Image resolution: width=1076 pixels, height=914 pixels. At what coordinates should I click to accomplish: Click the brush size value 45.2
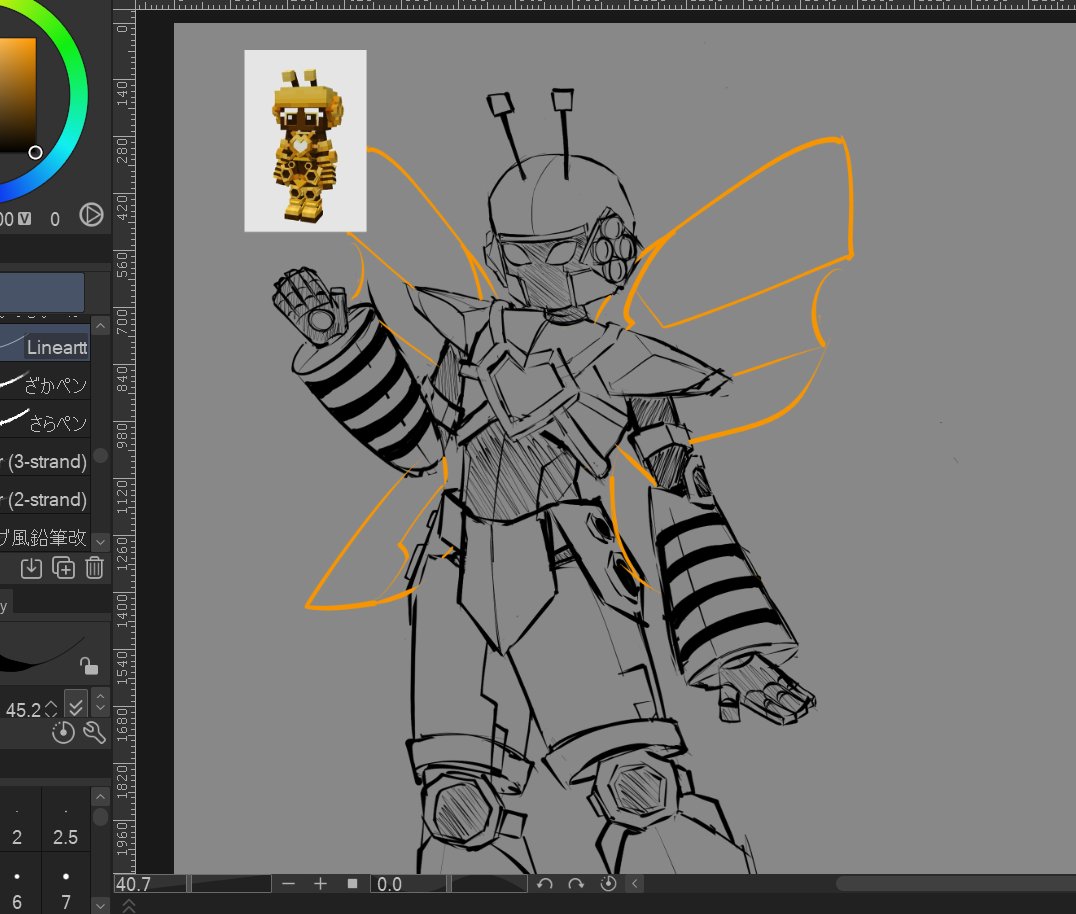23,710
